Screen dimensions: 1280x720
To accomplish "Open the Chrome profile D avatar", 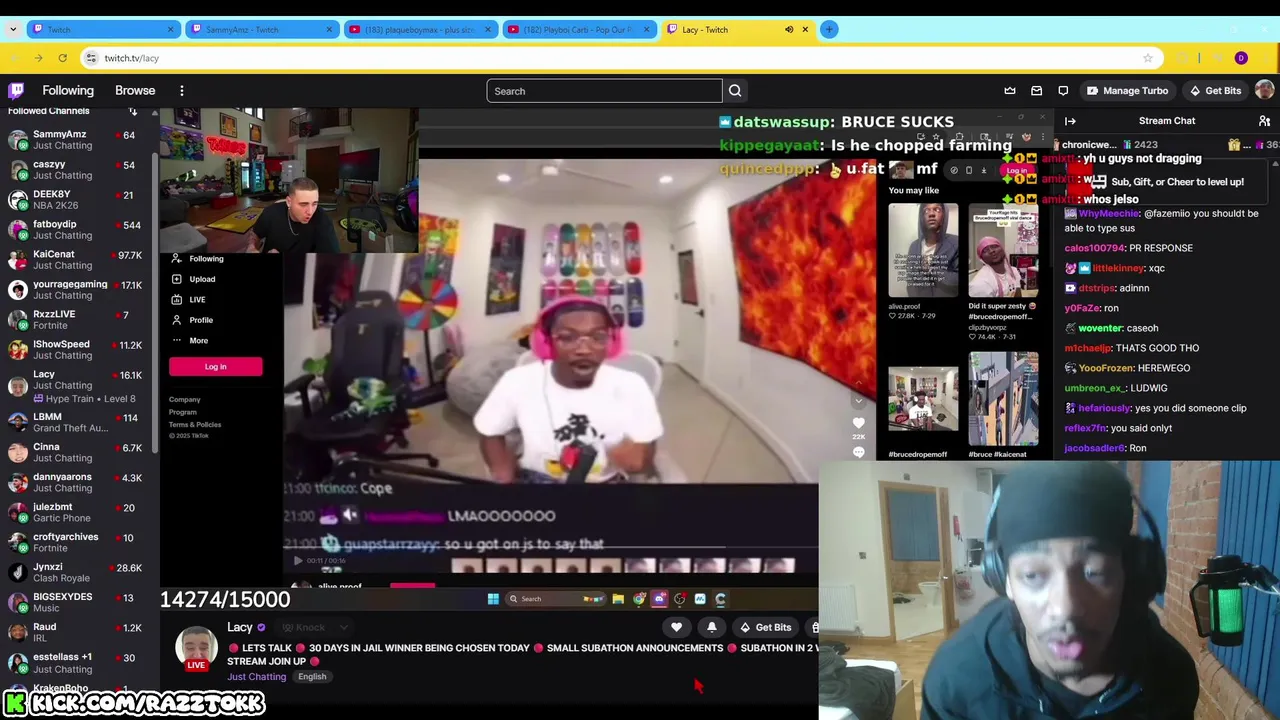I will click(1241, 58).
